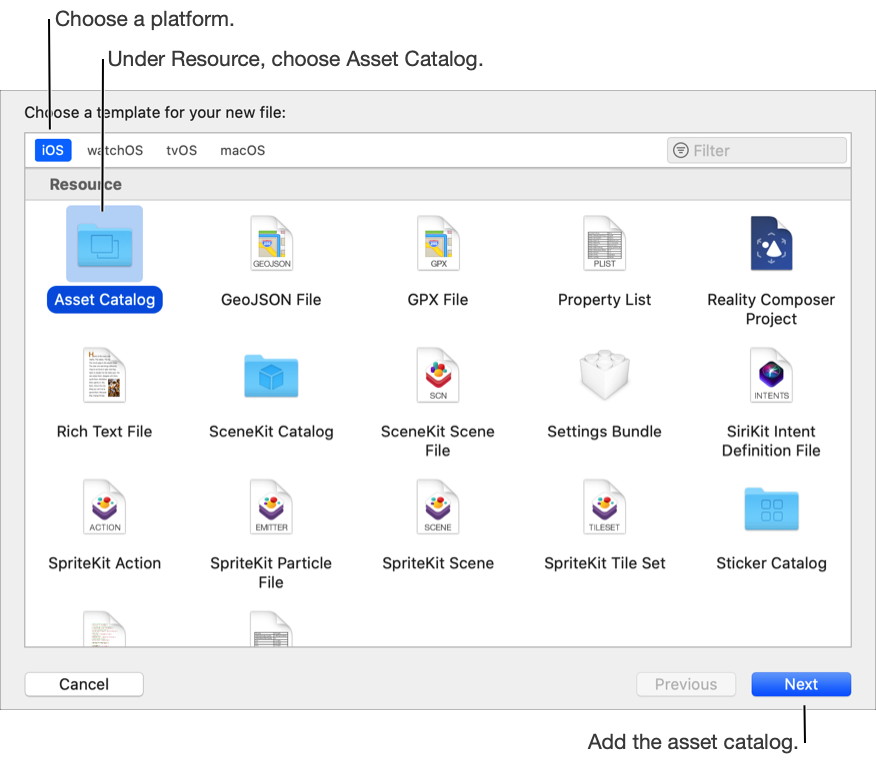Select the Sticker Catalog folder icon
The image size is (876, 760).
[771, 509]
